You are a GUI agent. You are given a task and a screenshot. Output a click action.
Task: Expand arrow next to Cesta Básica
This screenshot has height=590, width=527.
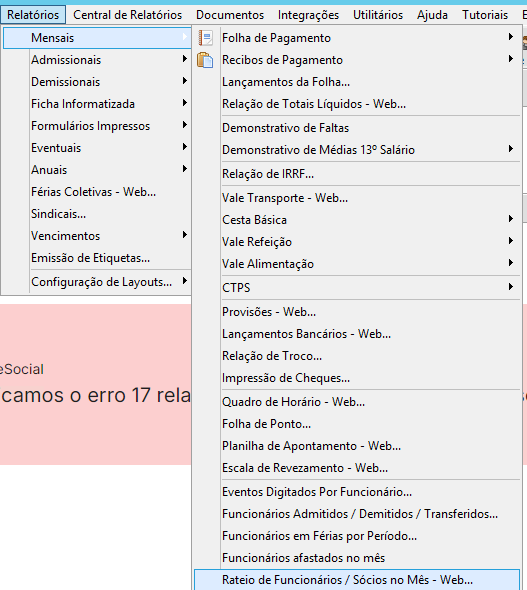click(x=511, y=219)
